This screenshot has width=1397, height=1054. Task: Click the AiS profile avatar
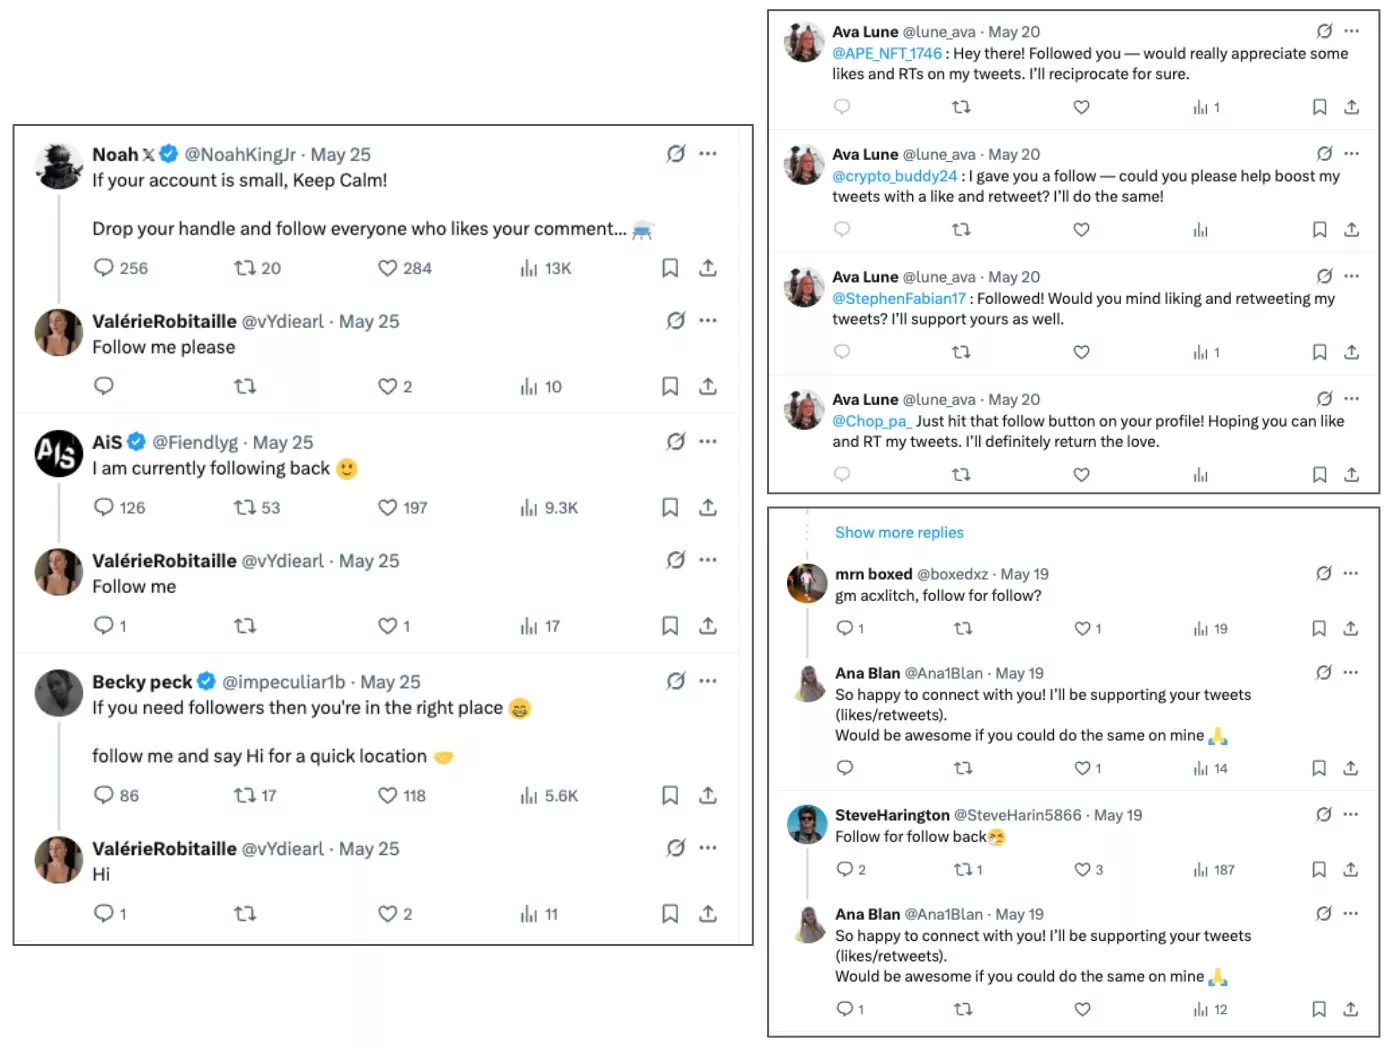click(x=59, y=453)
